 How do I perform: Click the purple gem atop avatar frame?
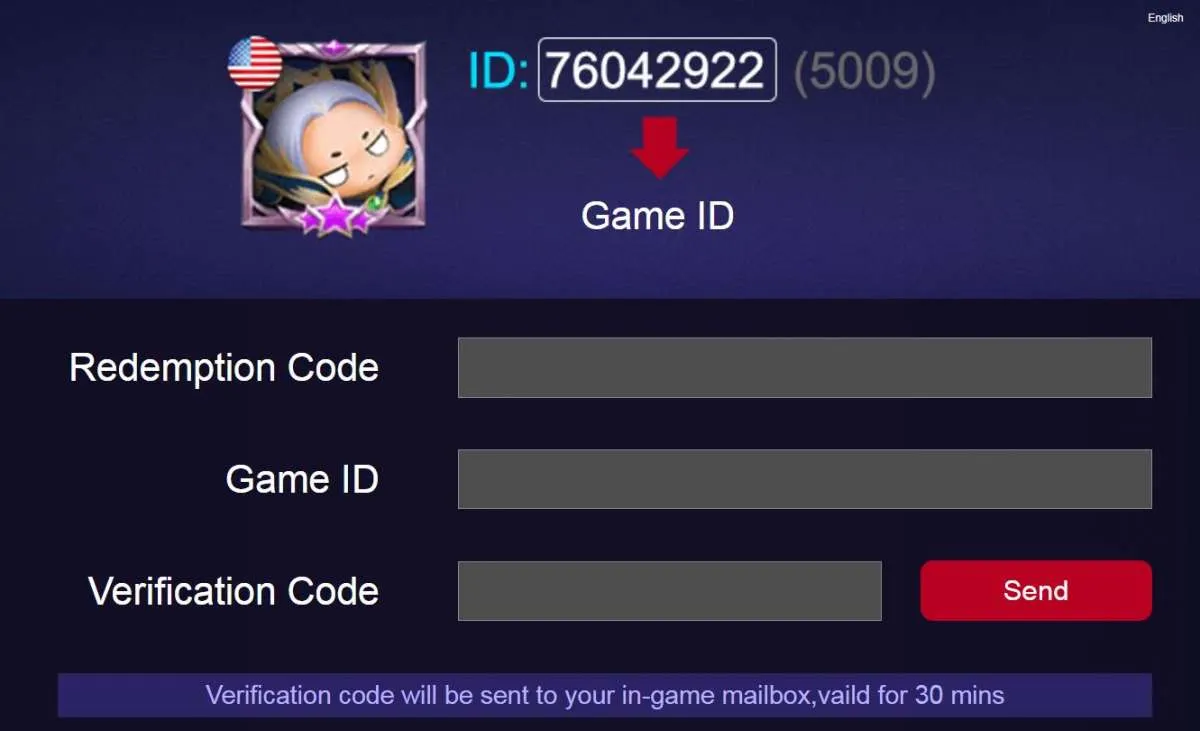coord(333,47)
